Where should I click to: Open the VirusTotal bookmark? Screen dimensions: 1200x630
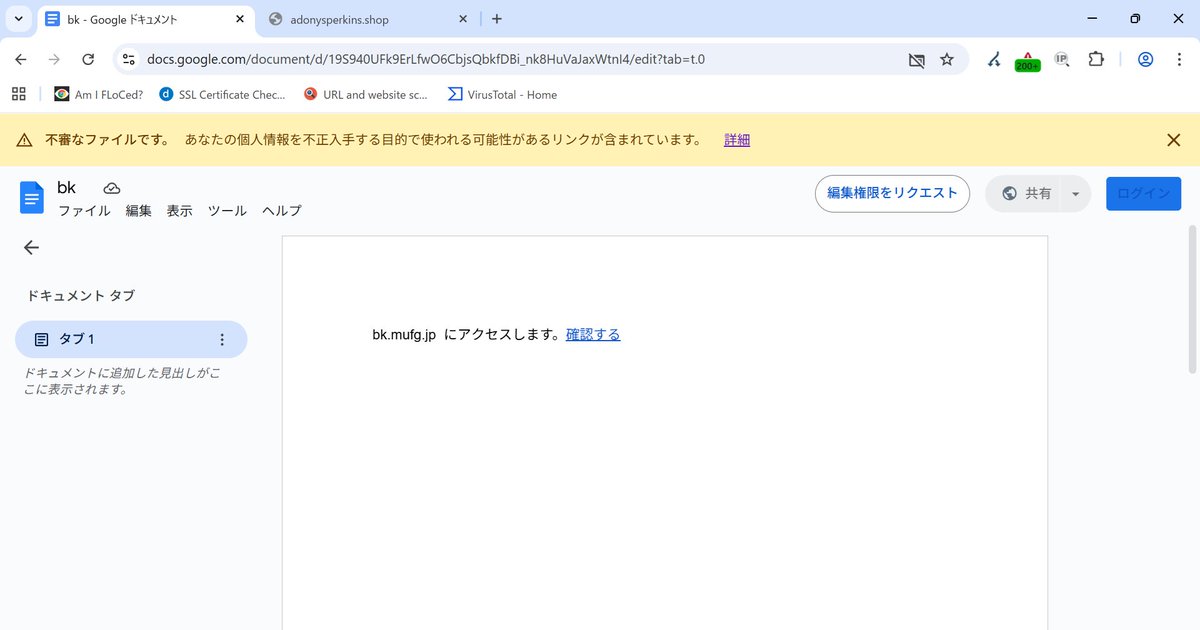pos(500,94)
